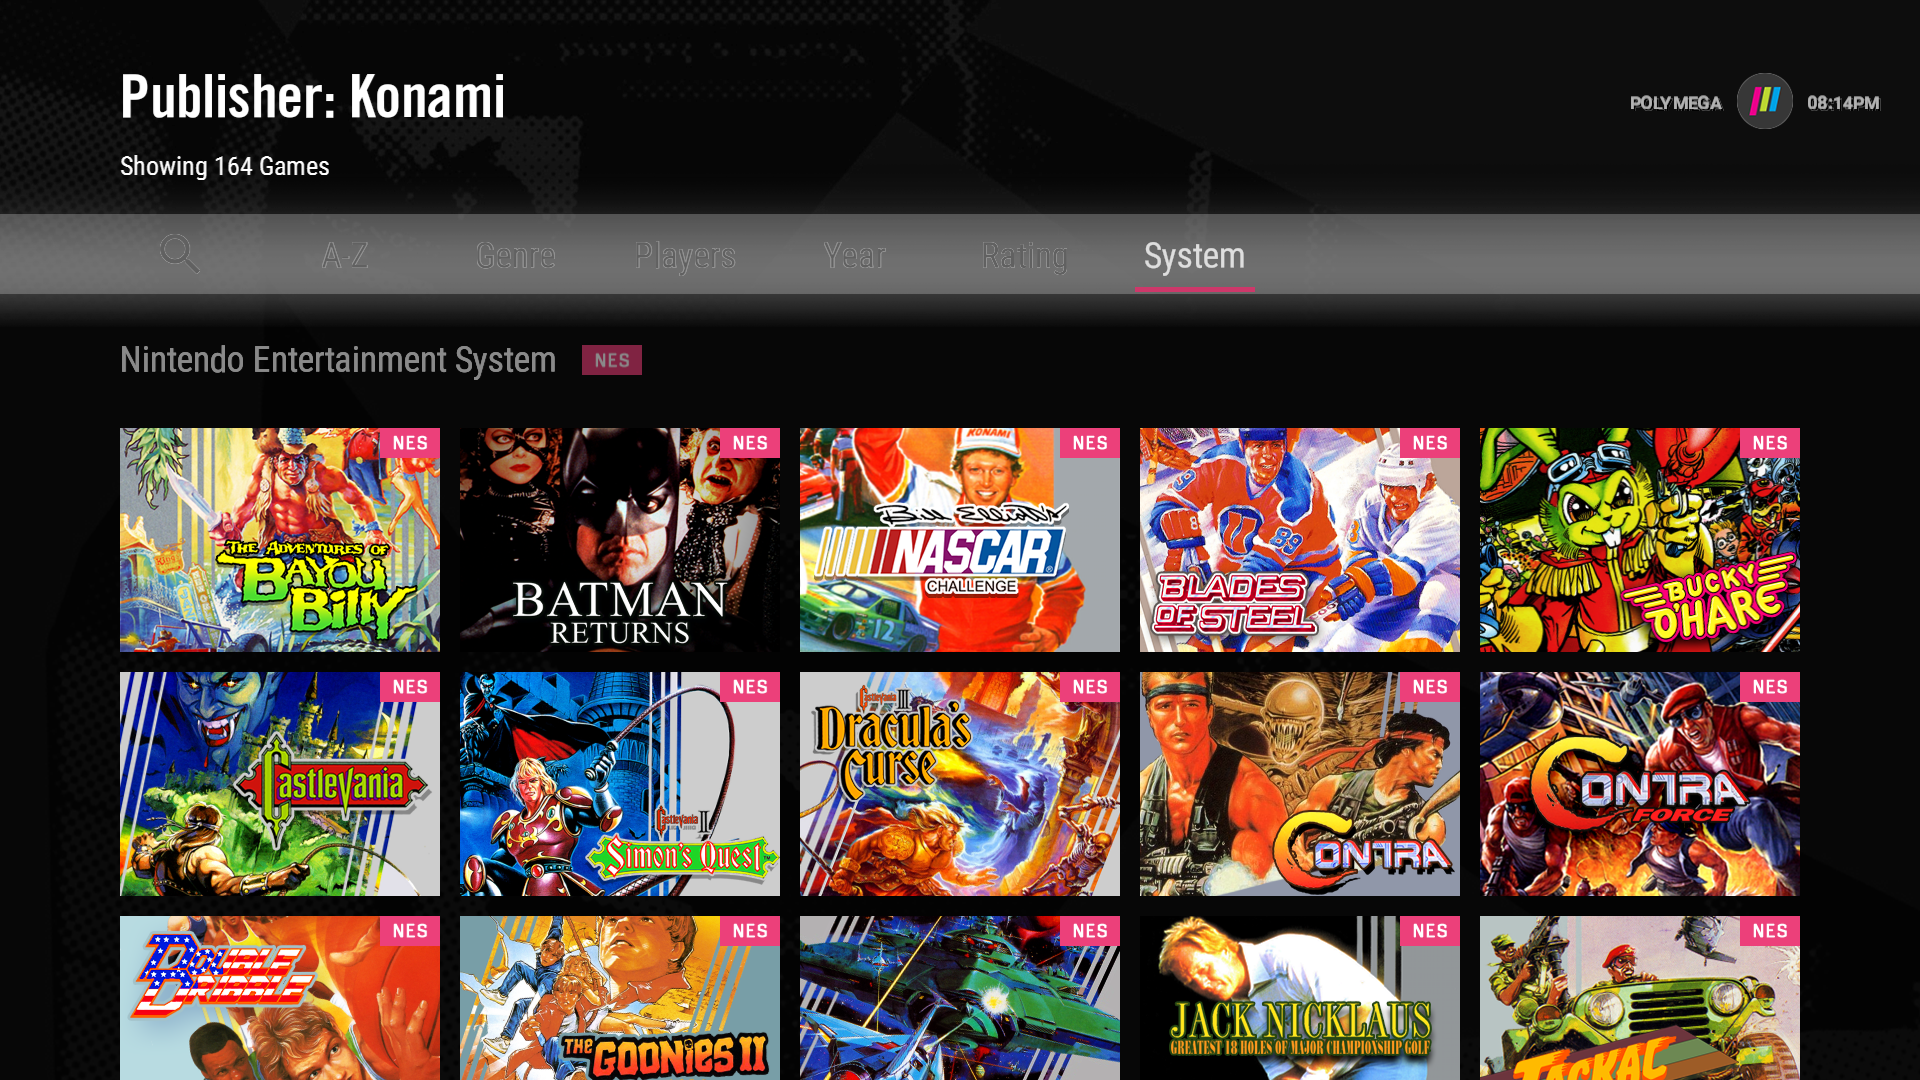
Task: Click the Nintendo Entertainment System heading
Action: 338,360
